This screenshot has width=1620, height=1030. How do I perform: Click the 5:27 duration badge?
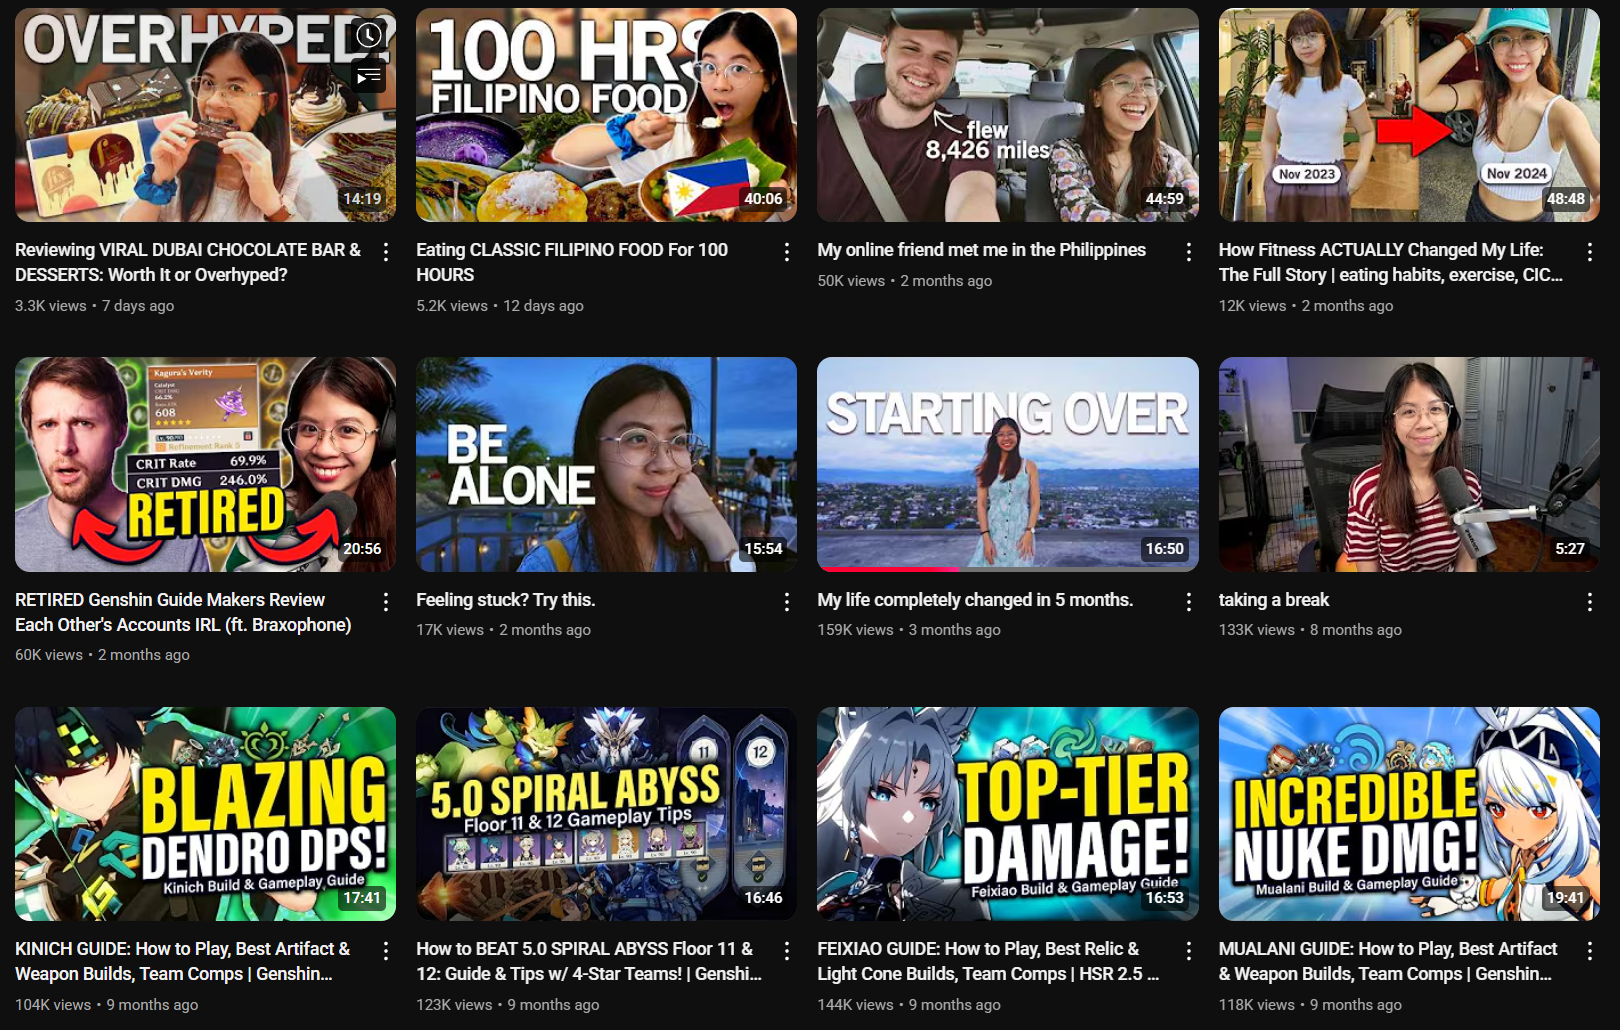1569,549
